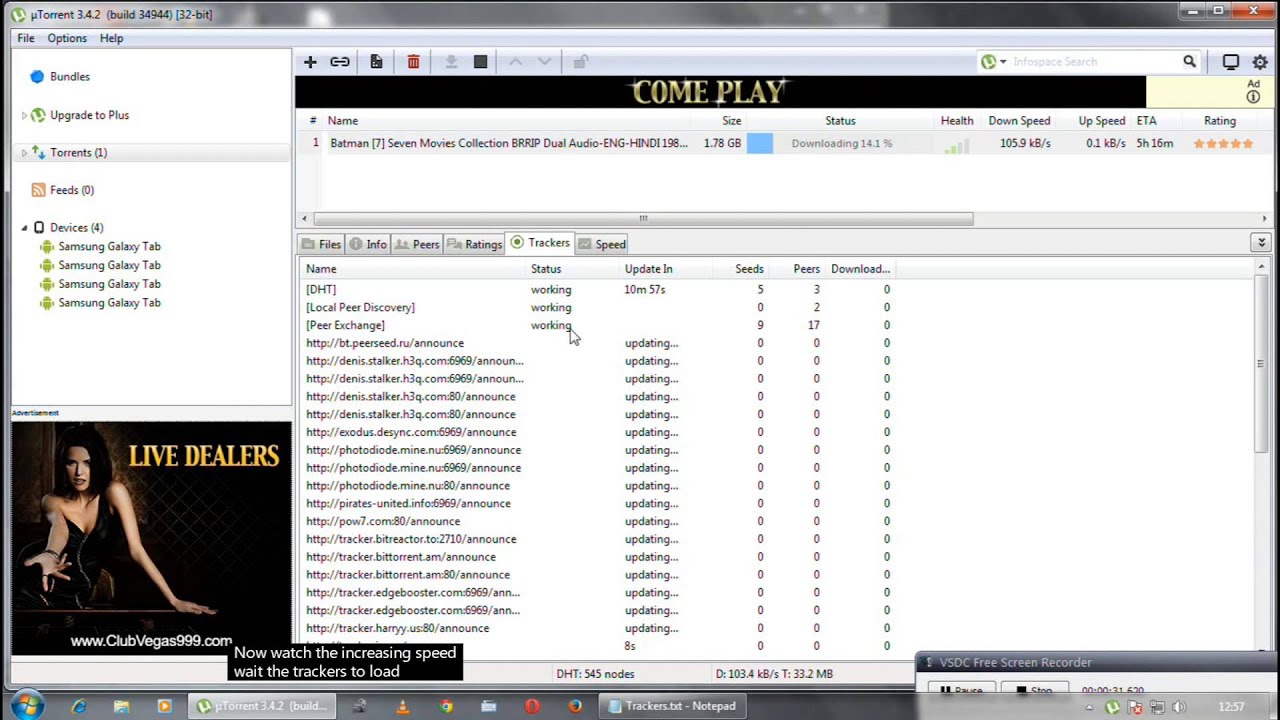1280x720 pixels.
Task: Click the DHT: 545 nodes status
Action: click(595, 674)
